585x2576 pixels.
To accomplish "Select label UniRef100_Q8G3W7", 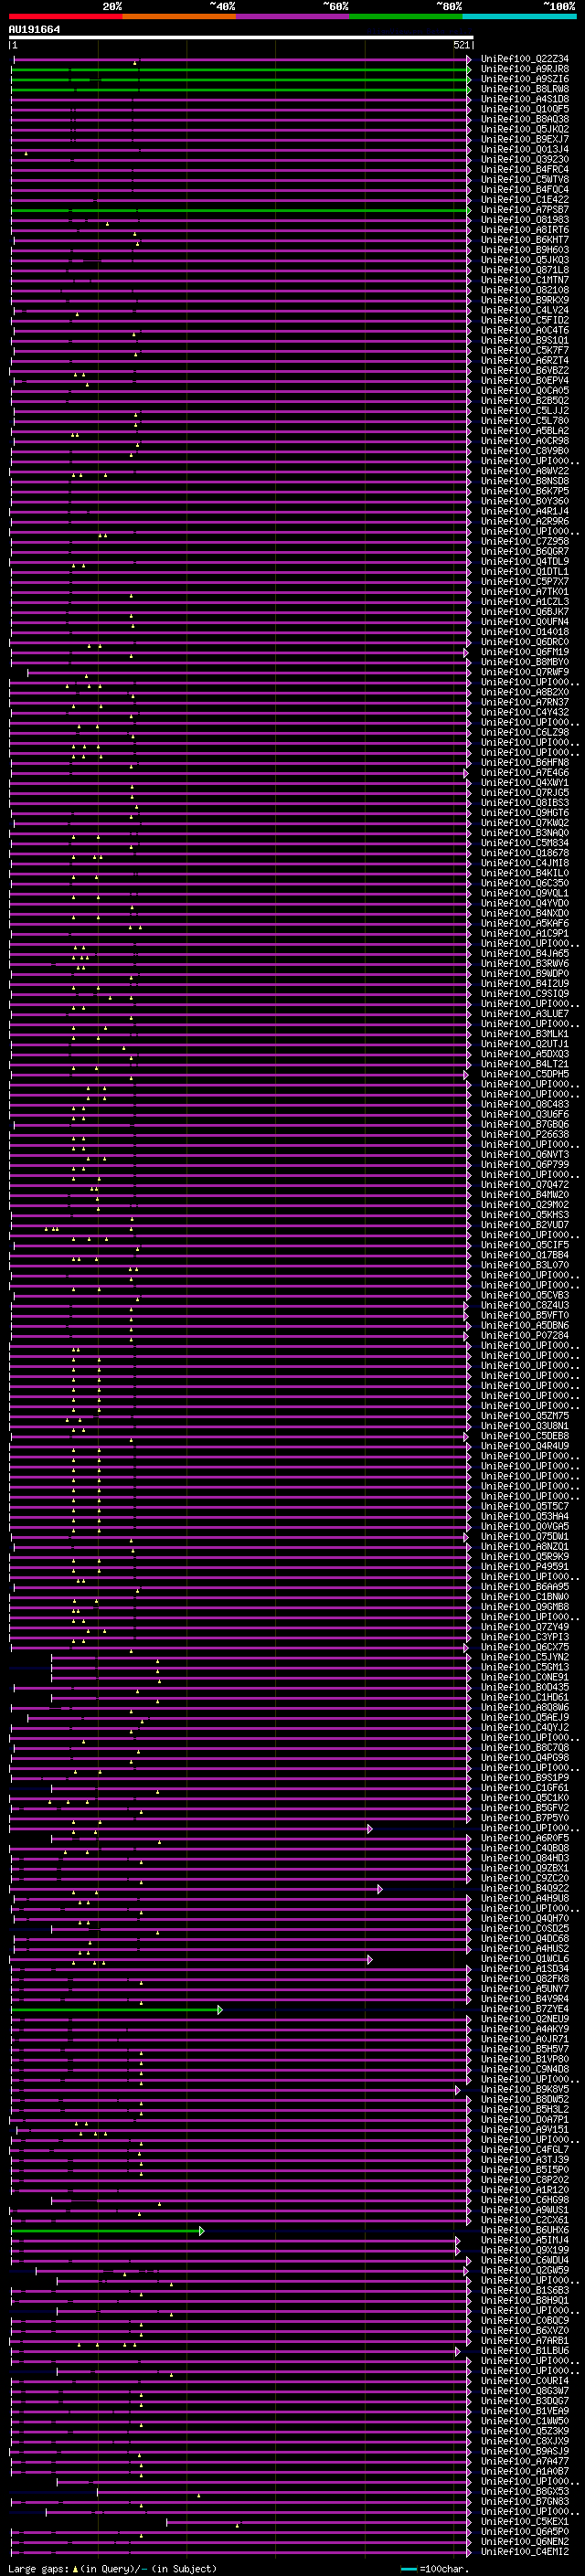I will point(525,2390).
